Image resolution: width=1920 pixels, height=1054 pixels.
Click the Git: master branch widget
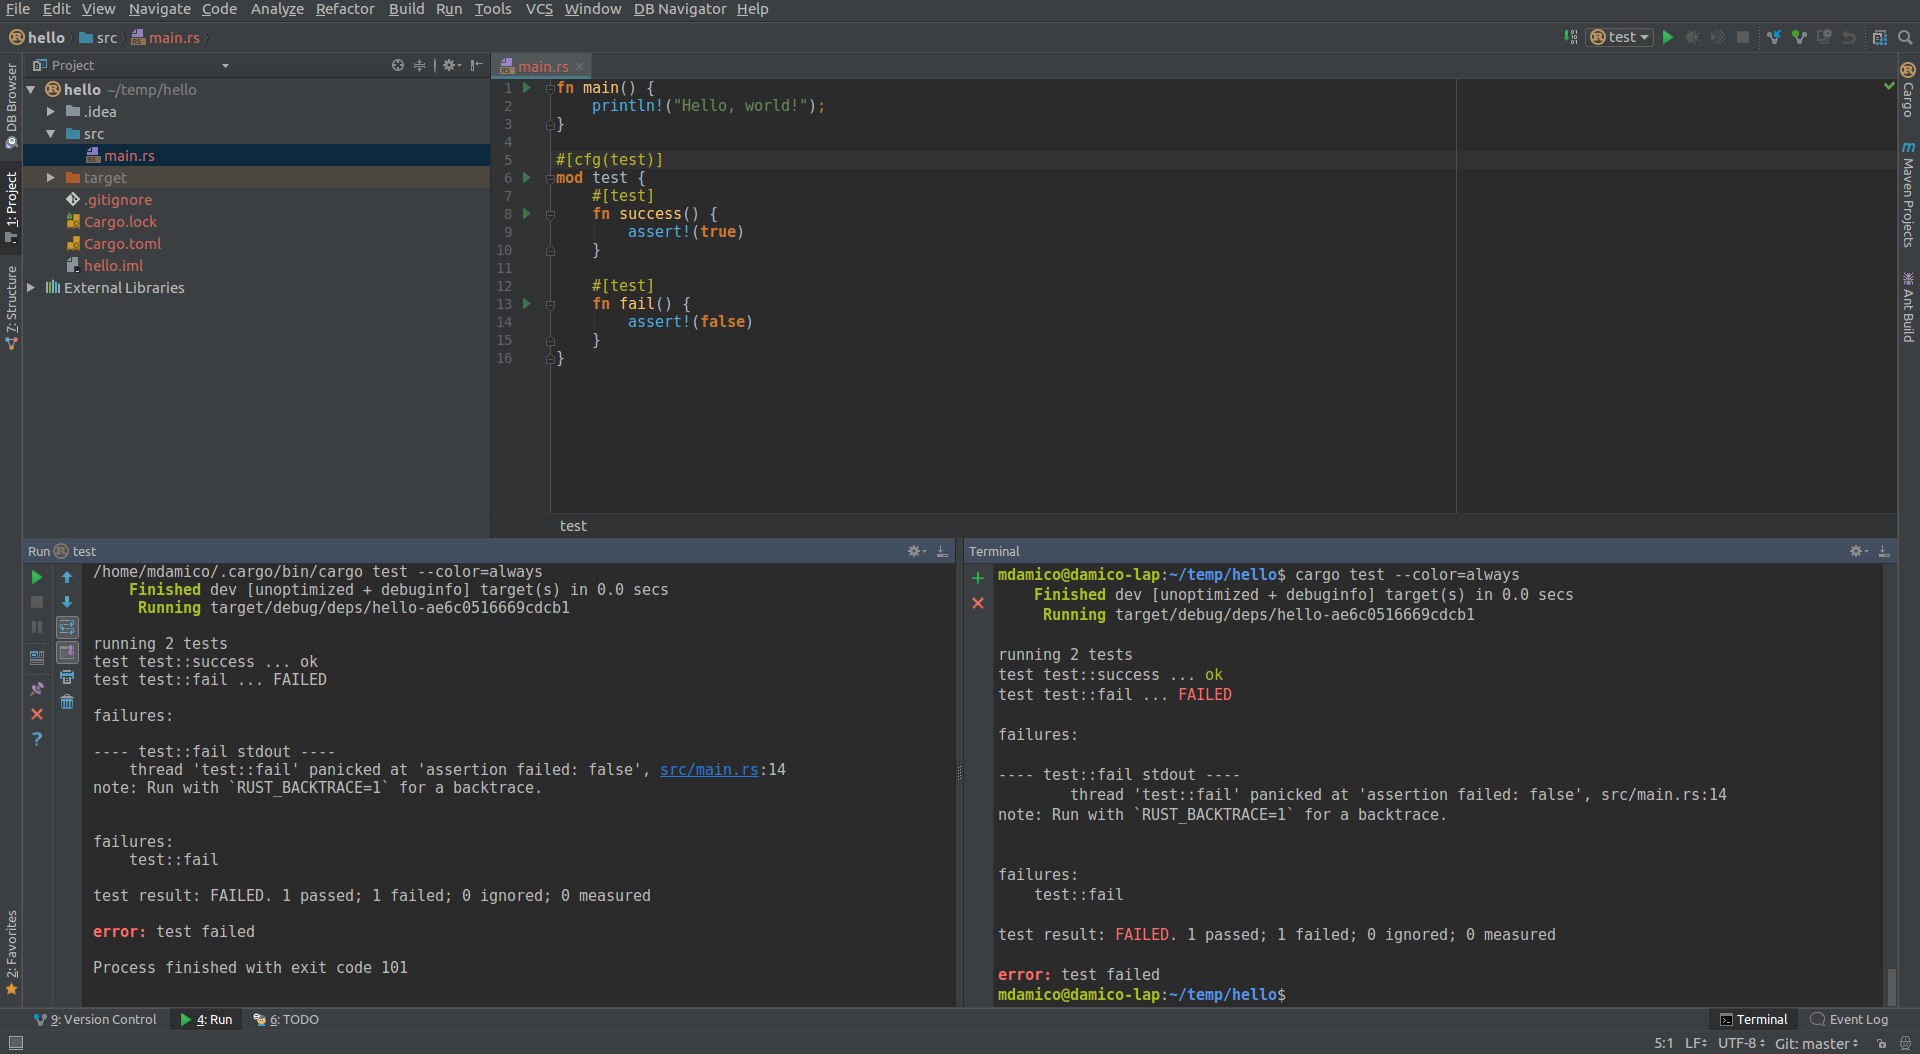click(x=1816, y=1043)
